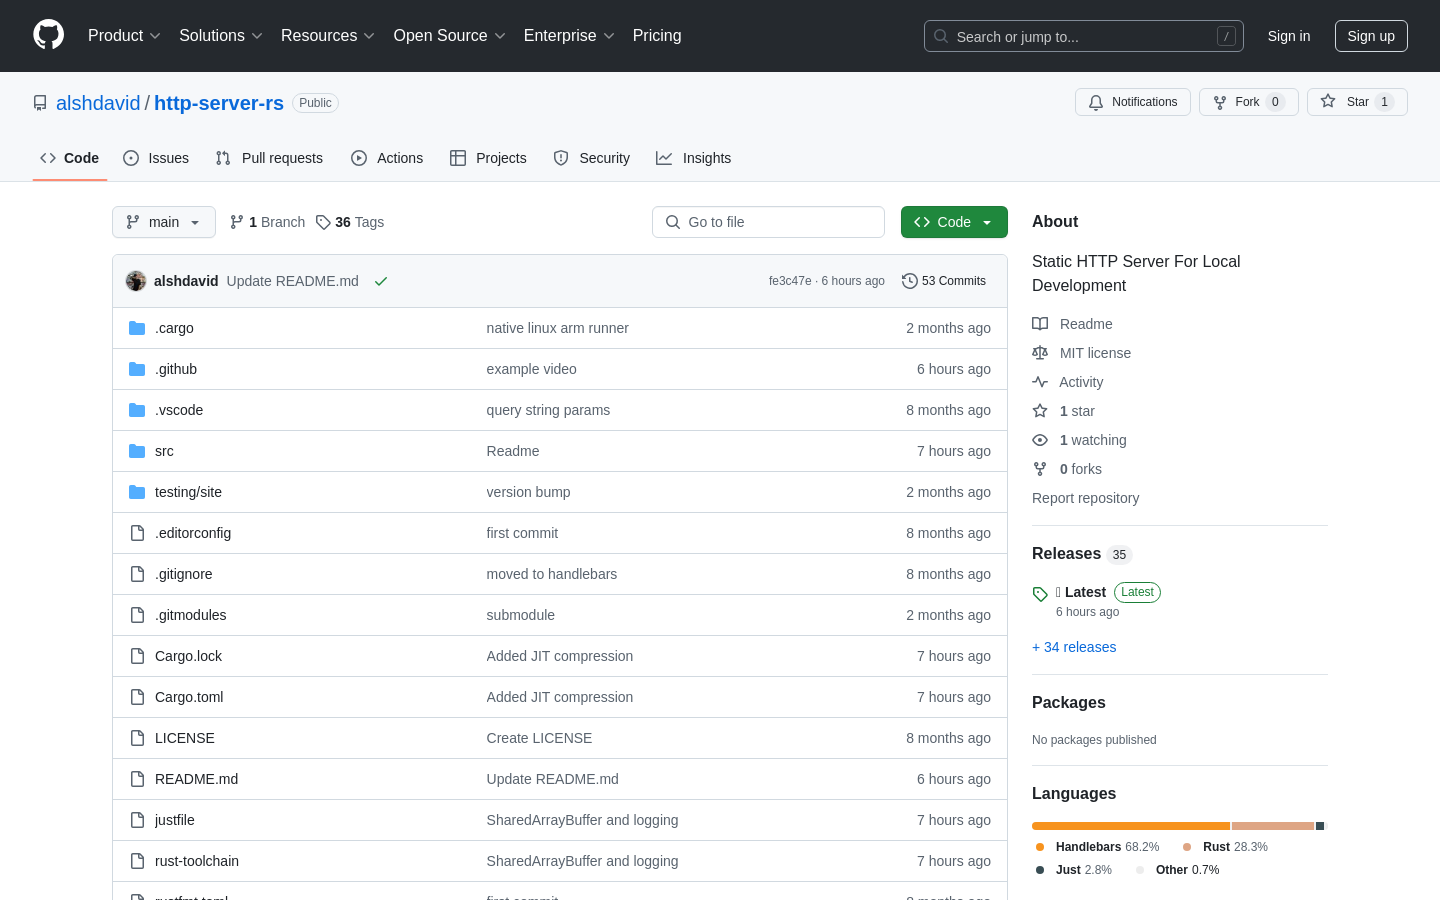
Task: Click the scale icon beside MIT license
Action: tap(1040, 353)
